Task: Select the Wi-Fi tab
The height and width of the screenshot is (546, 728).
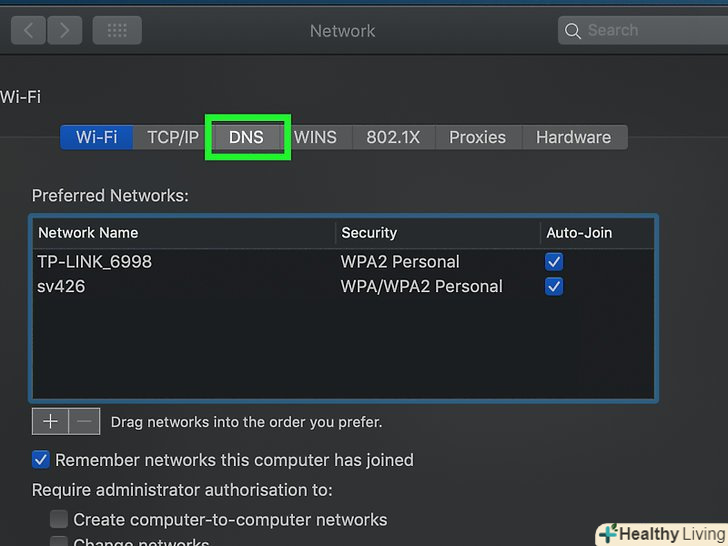Action: tap(97, 138)
